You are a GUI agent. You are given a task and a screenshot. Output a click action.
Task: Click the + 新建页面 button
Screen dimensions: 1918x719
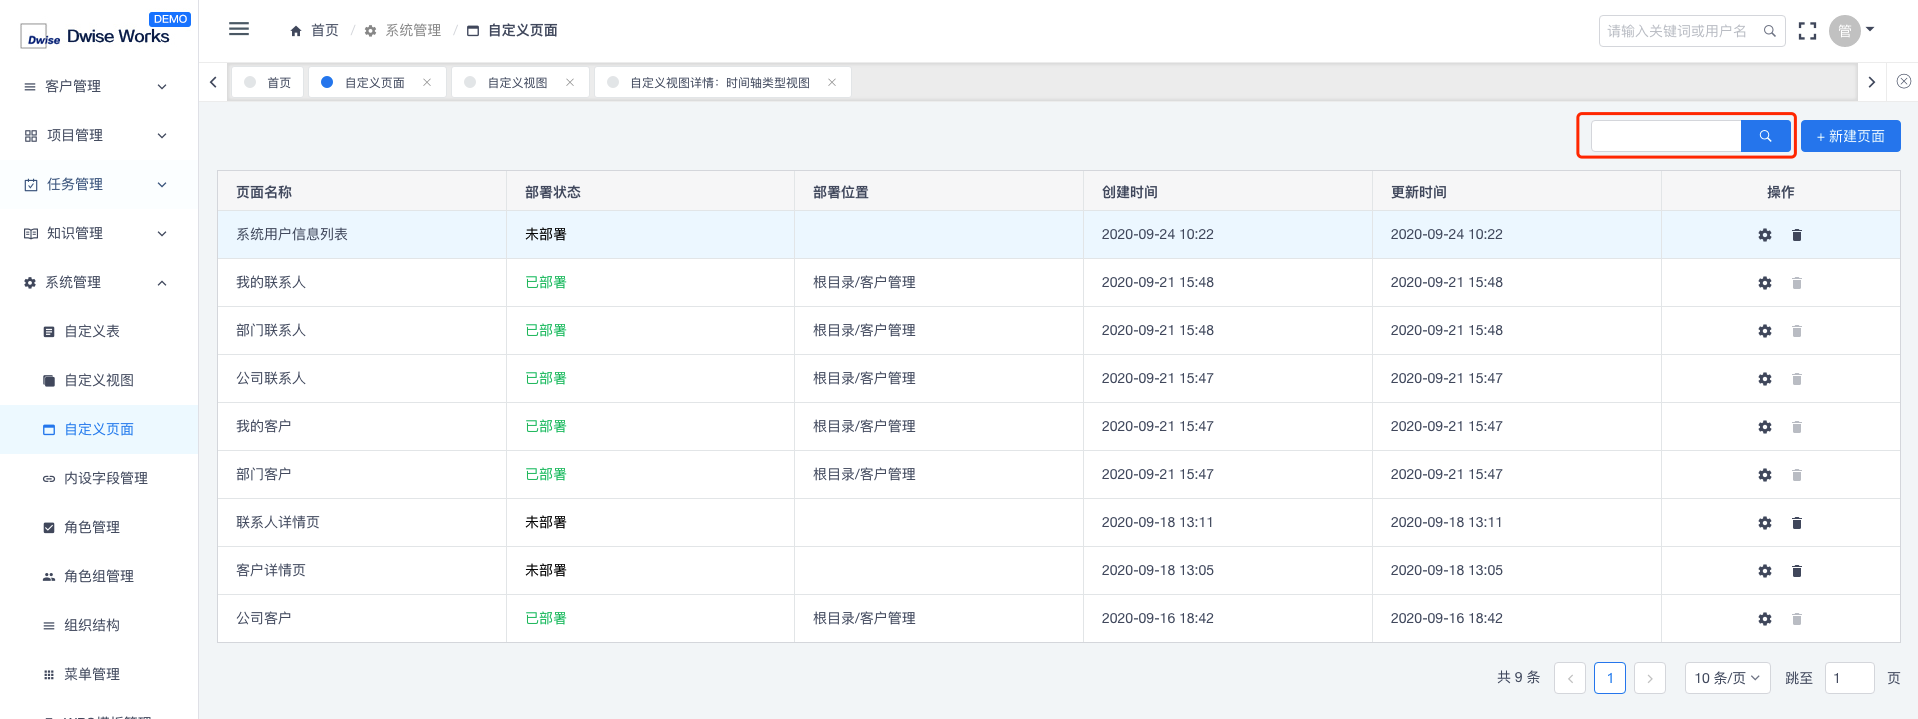1850,136
